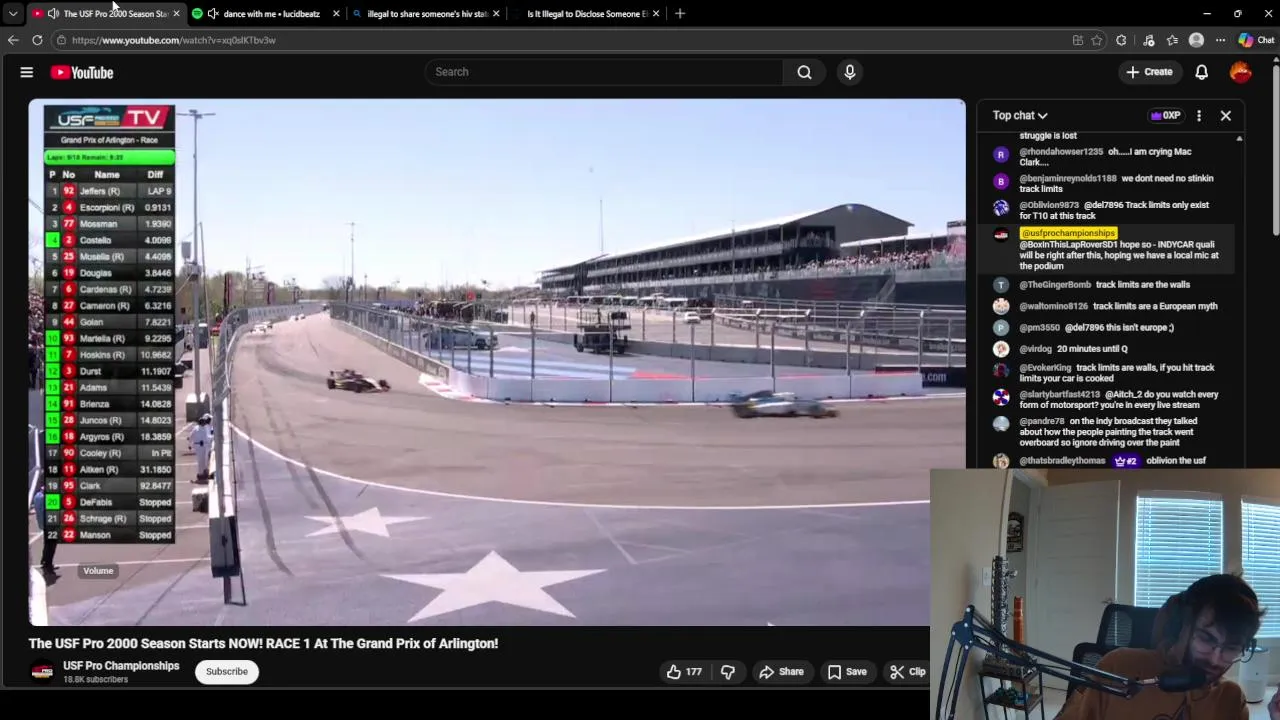Open the browser tab actions dropdown
Image resolution: width=1280 pixels, height=720 pixels.
click(x=12, y=14)
